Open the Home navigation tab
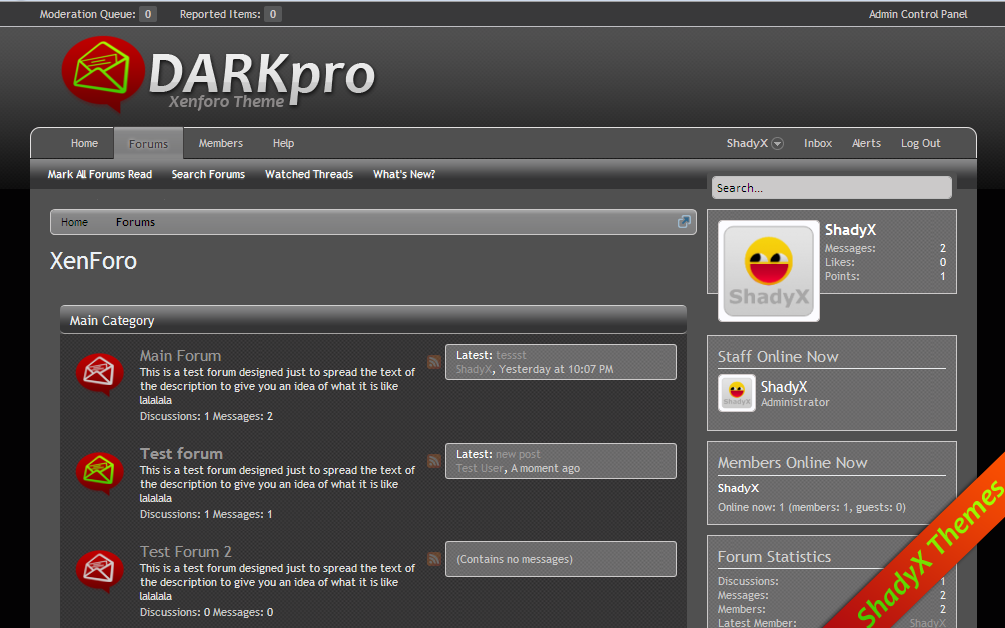The height and width of the screenshot is (628, 1005). click(85, 144)
